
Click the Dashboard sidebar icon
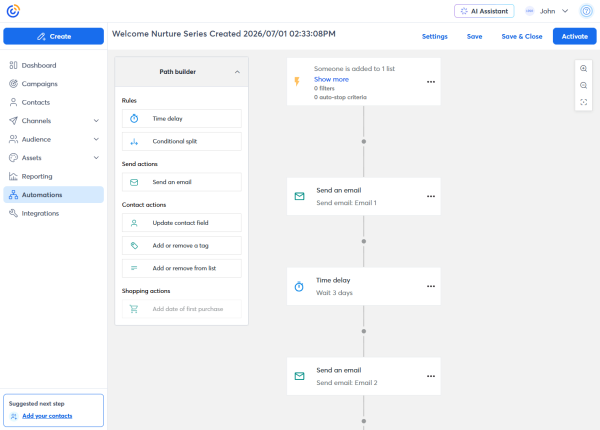(x=13, y=65)
